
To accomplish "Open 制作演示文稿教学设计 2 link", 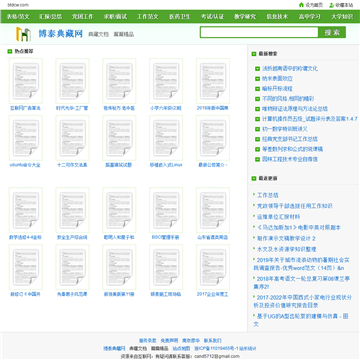I will [x=286, y=238].
